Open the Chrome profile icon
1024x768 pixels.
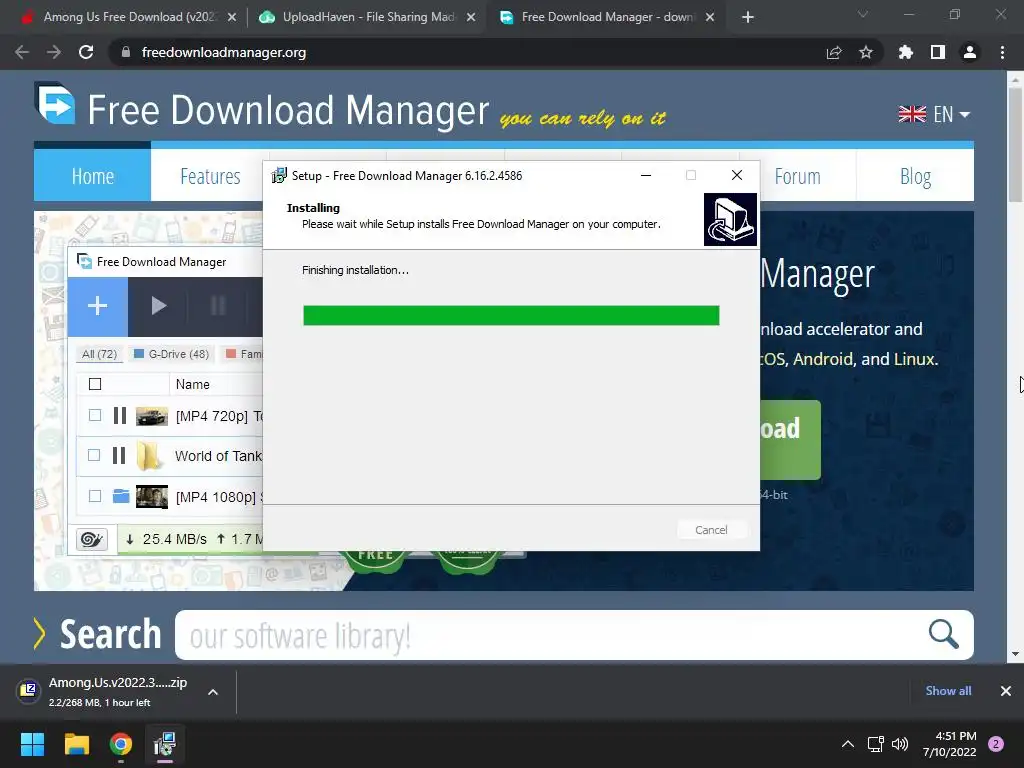(970, 52)
